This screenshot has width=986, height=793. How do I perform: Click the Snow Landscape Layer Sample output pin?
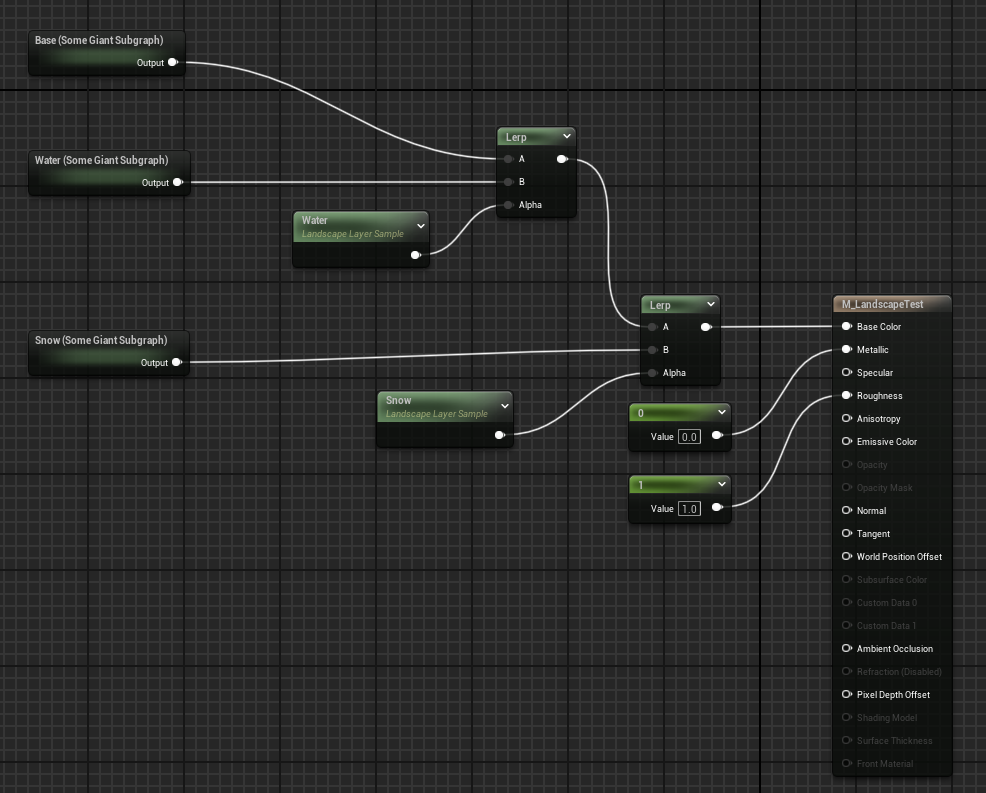coord(500,435)
